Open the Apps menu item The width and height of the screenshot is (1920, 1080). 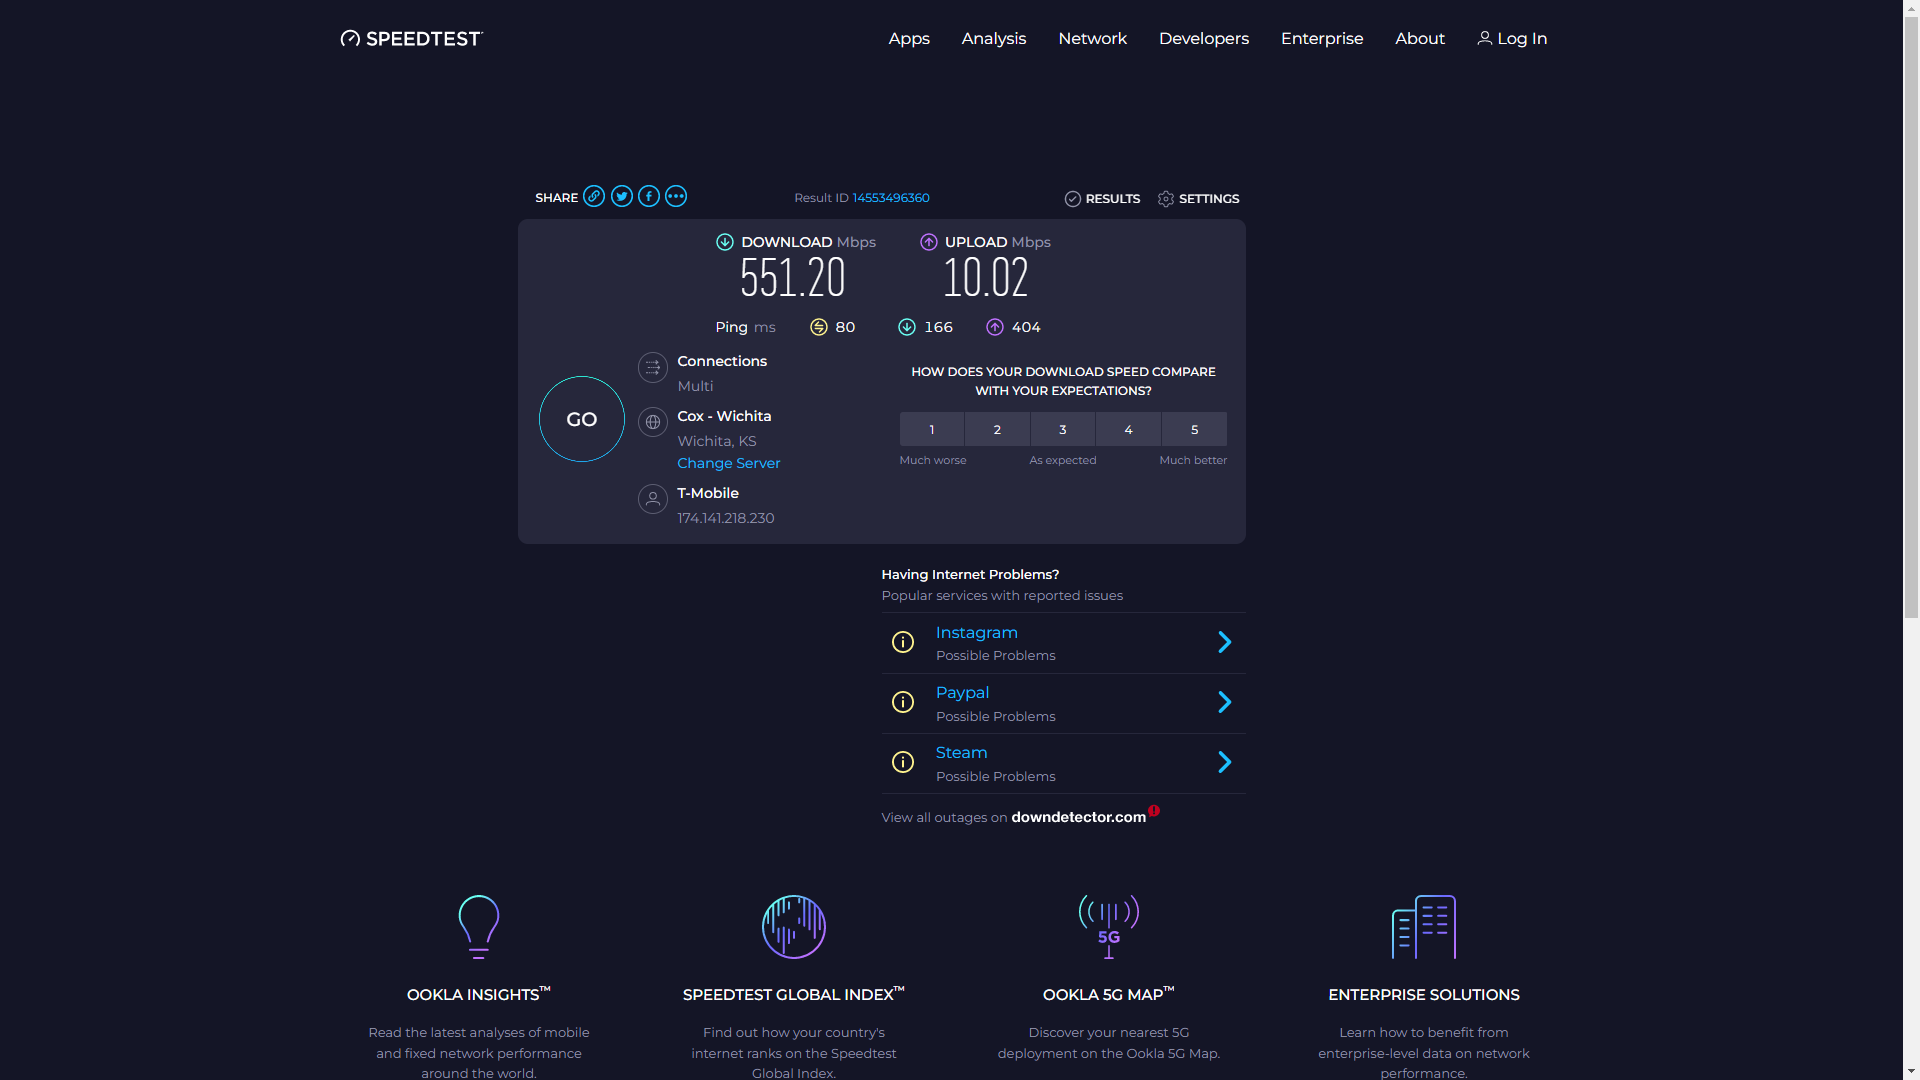tap(909, 38)
